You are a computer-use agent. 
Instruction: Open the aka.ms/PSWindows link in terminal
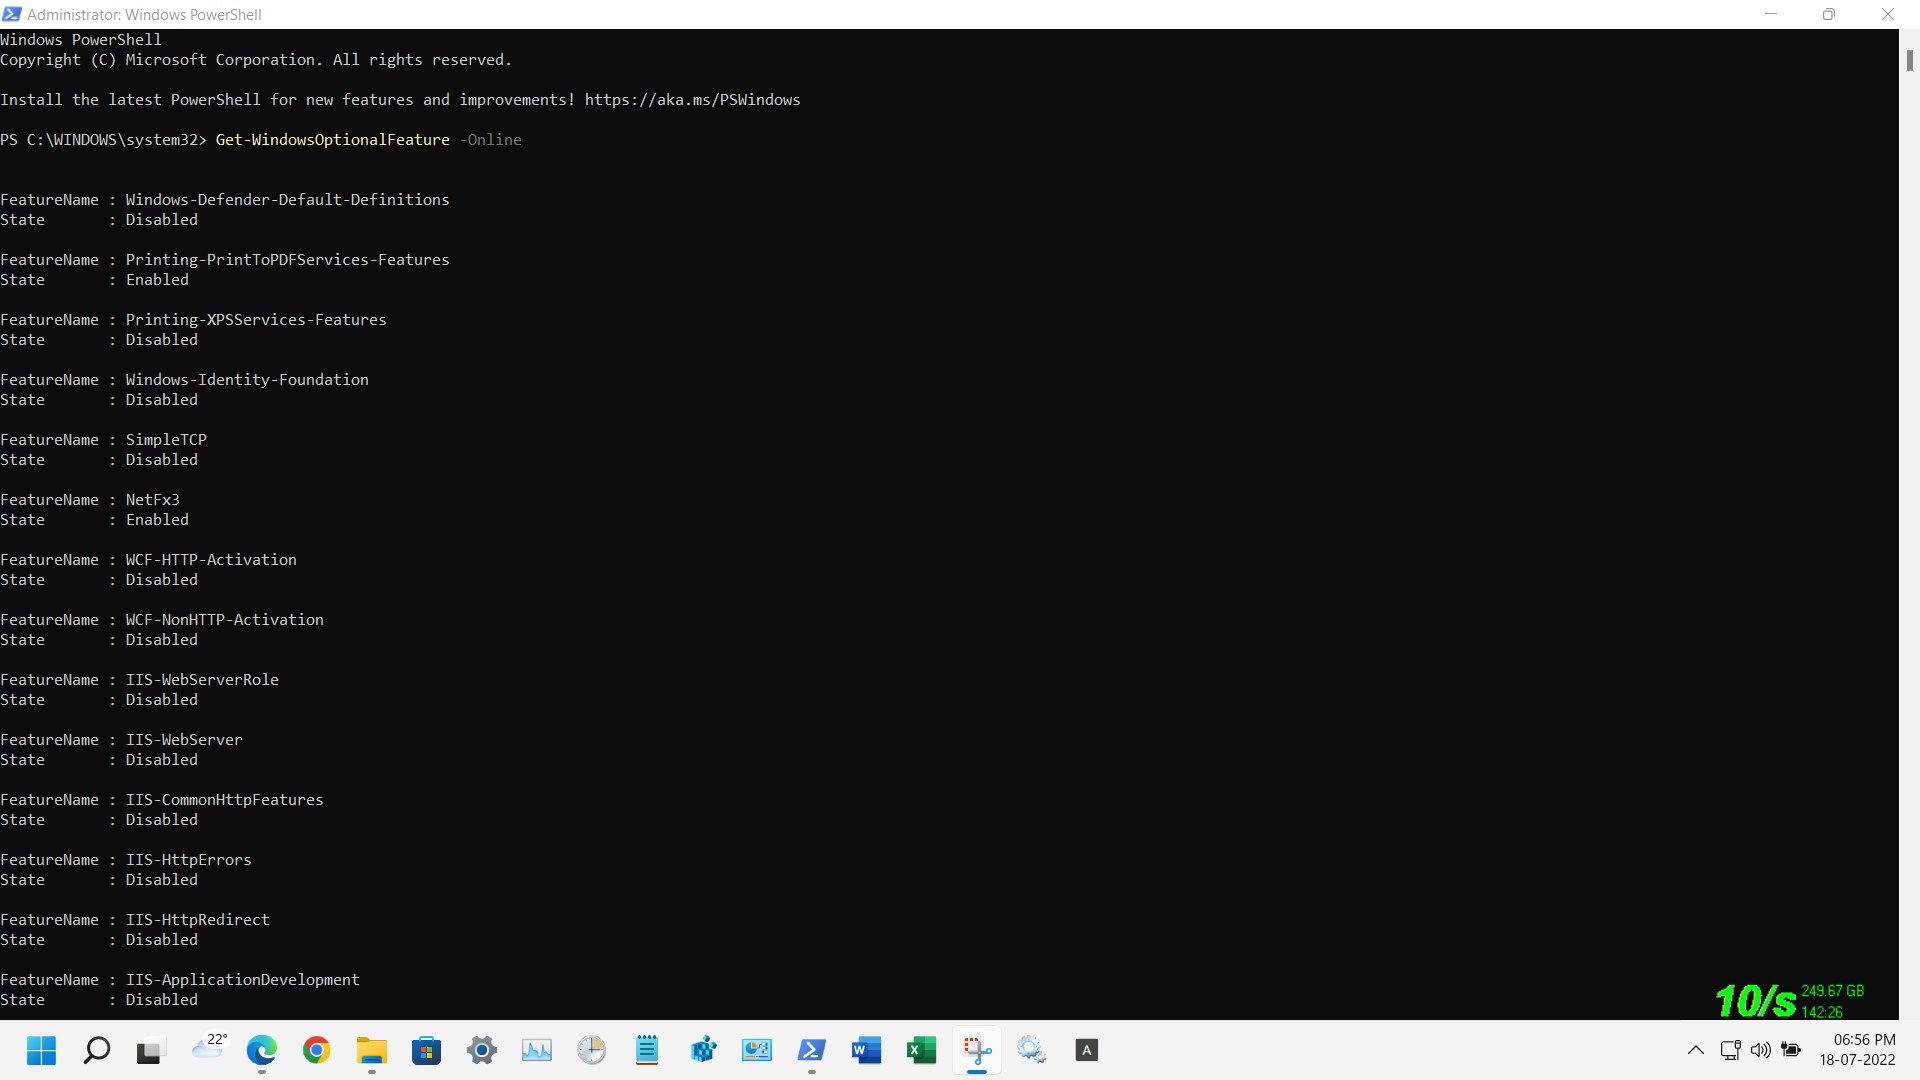[x=692, y=99]
